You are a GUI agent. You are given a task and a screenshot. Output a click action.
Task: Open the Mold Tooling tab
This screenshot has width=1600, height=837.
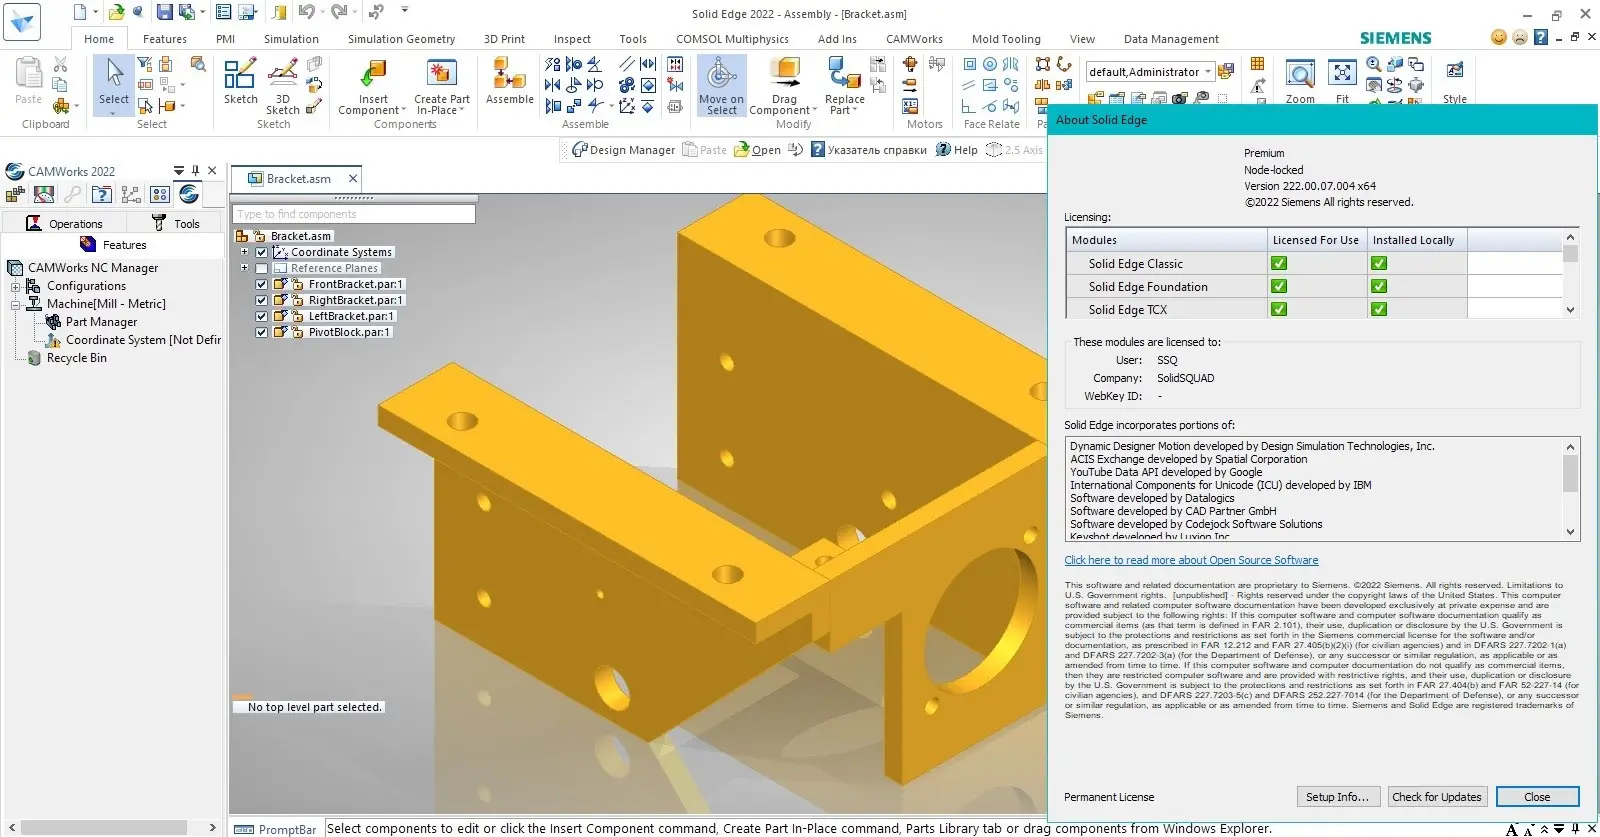(1006, 39)
